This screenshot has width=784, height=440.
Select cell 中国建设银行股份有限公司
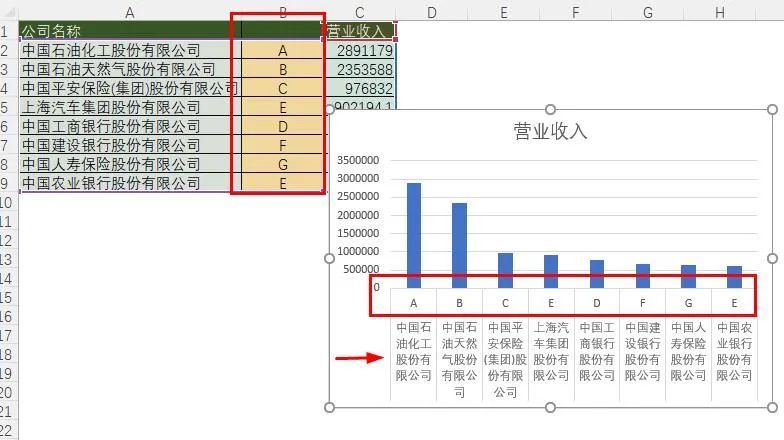tap(130, 145)
